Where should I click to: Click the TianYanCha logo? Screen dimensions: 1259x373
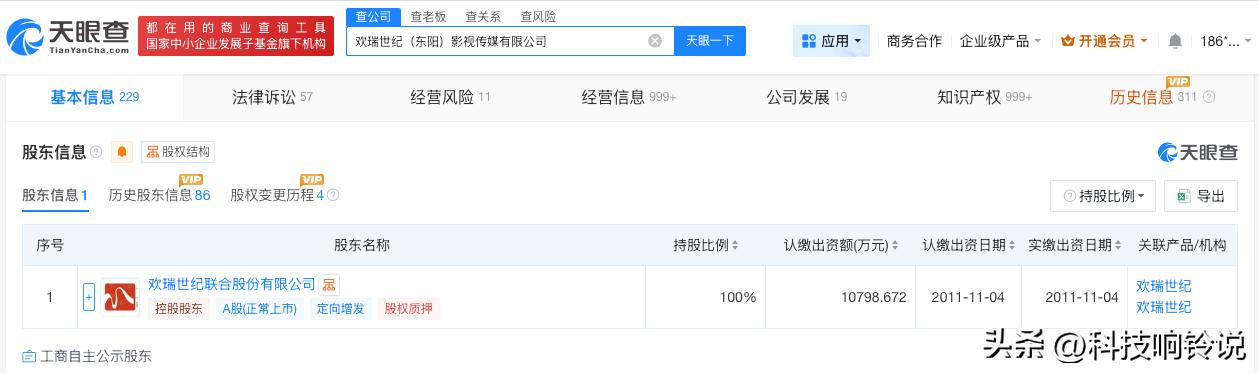tap(68, 37)
